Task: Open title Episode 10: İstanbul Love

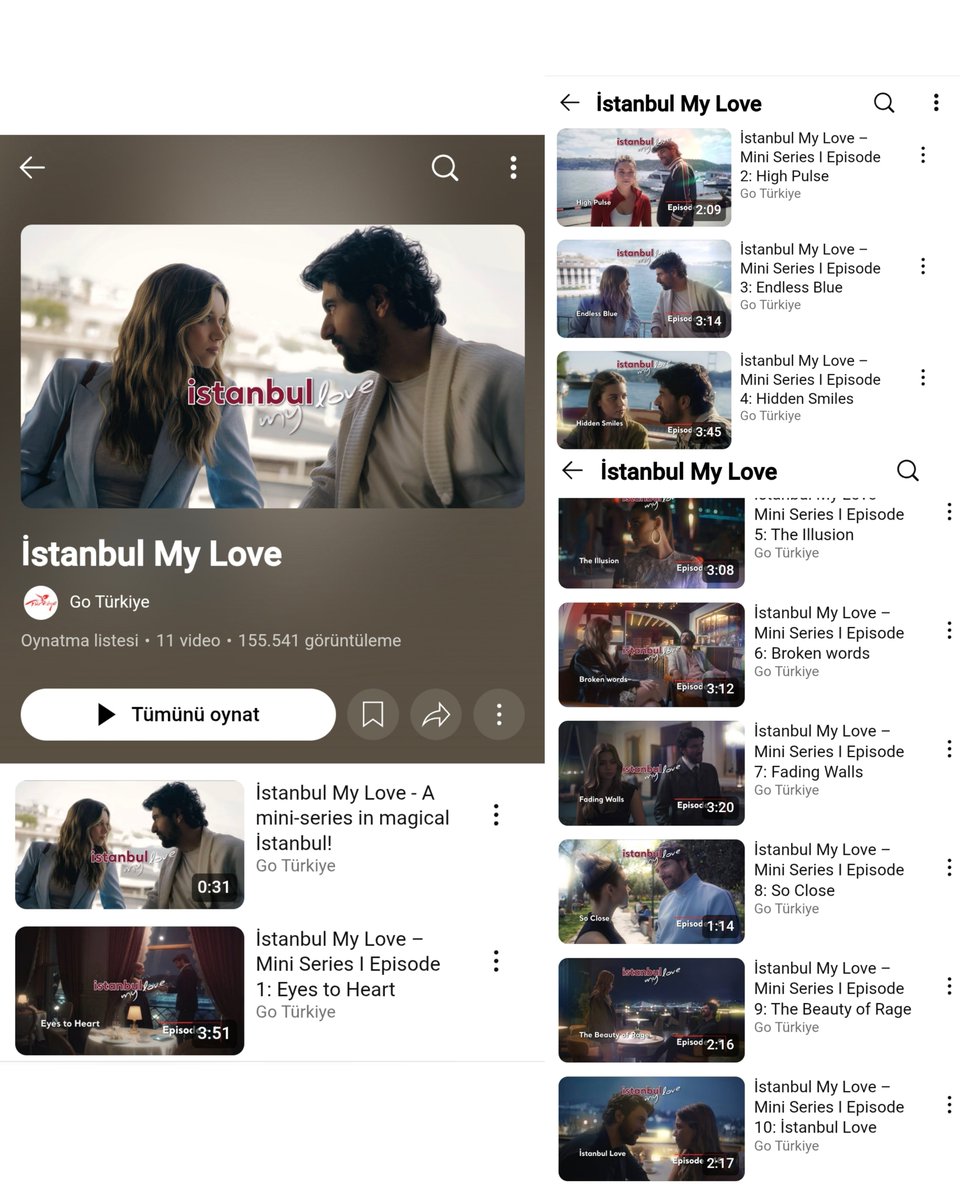Action: [829, 1106]
